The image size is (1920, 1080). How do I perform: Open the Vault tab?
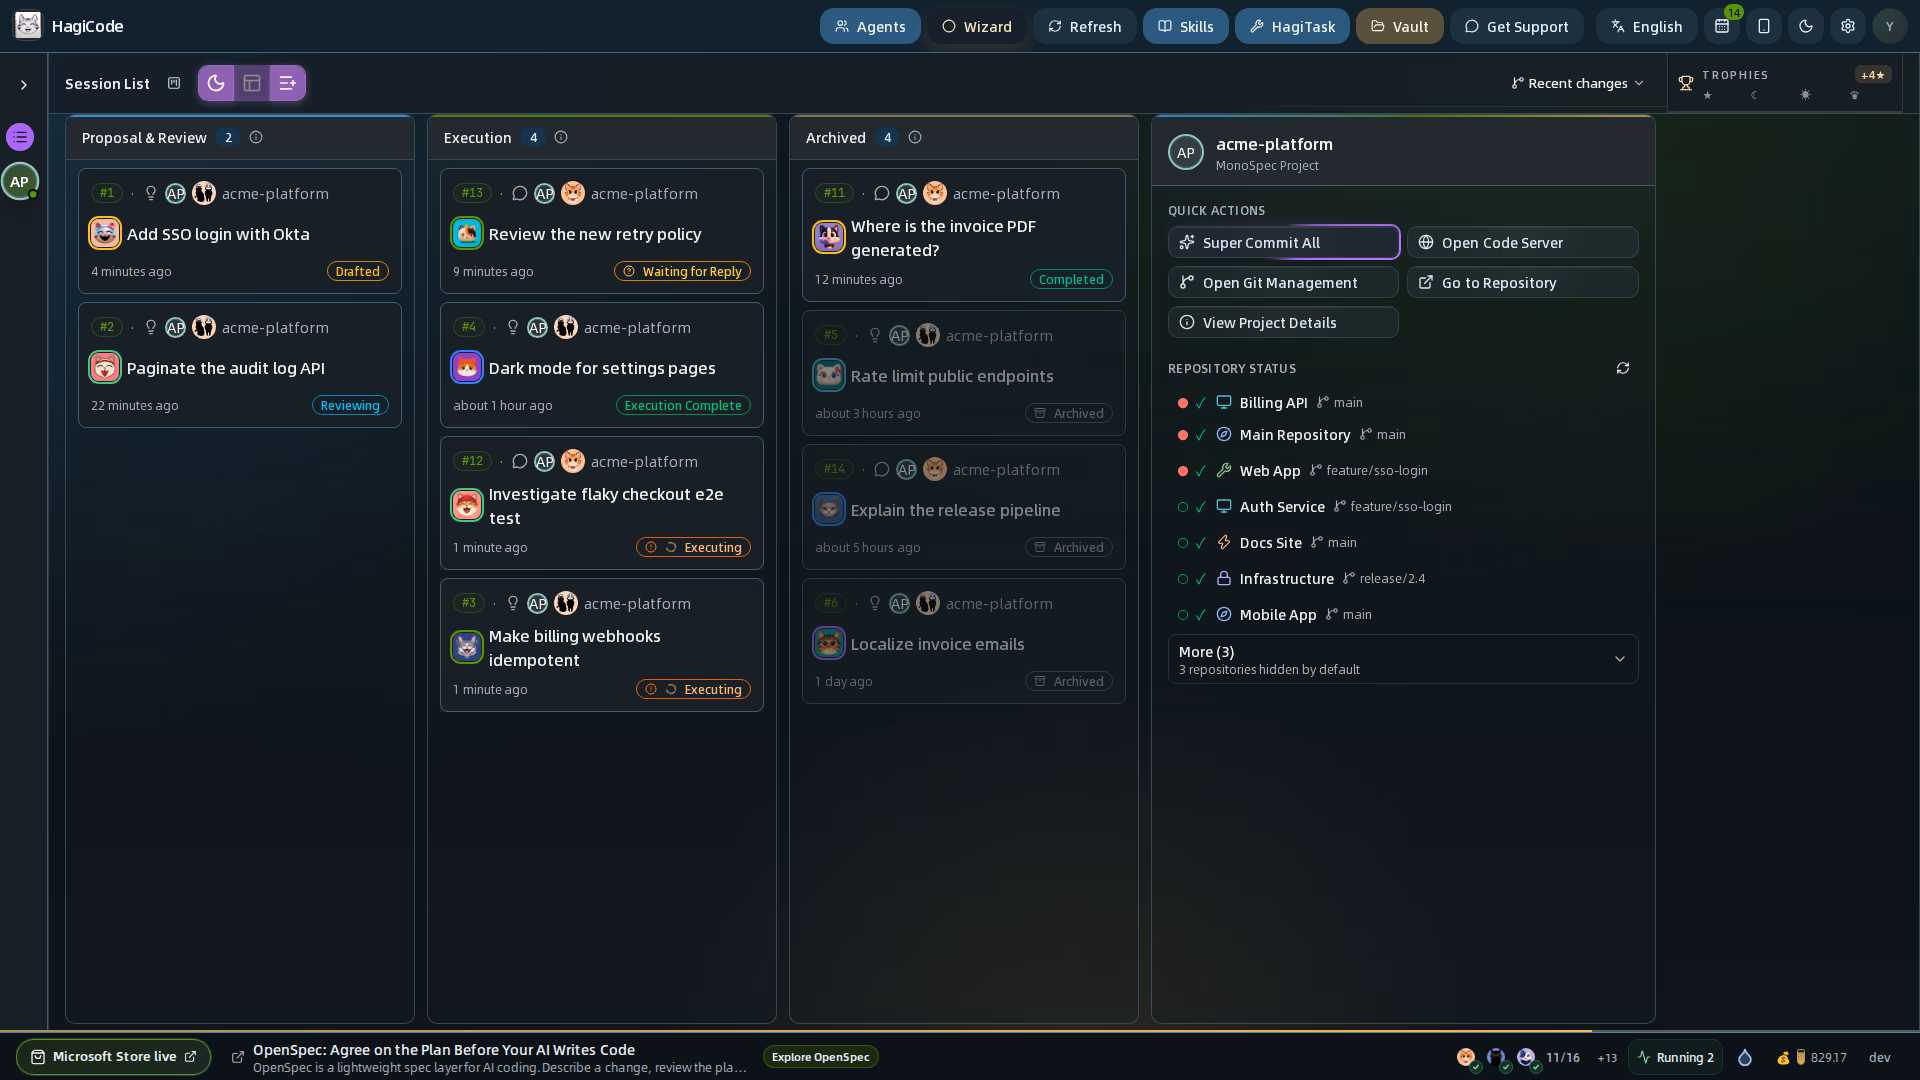click(1399, 26)
